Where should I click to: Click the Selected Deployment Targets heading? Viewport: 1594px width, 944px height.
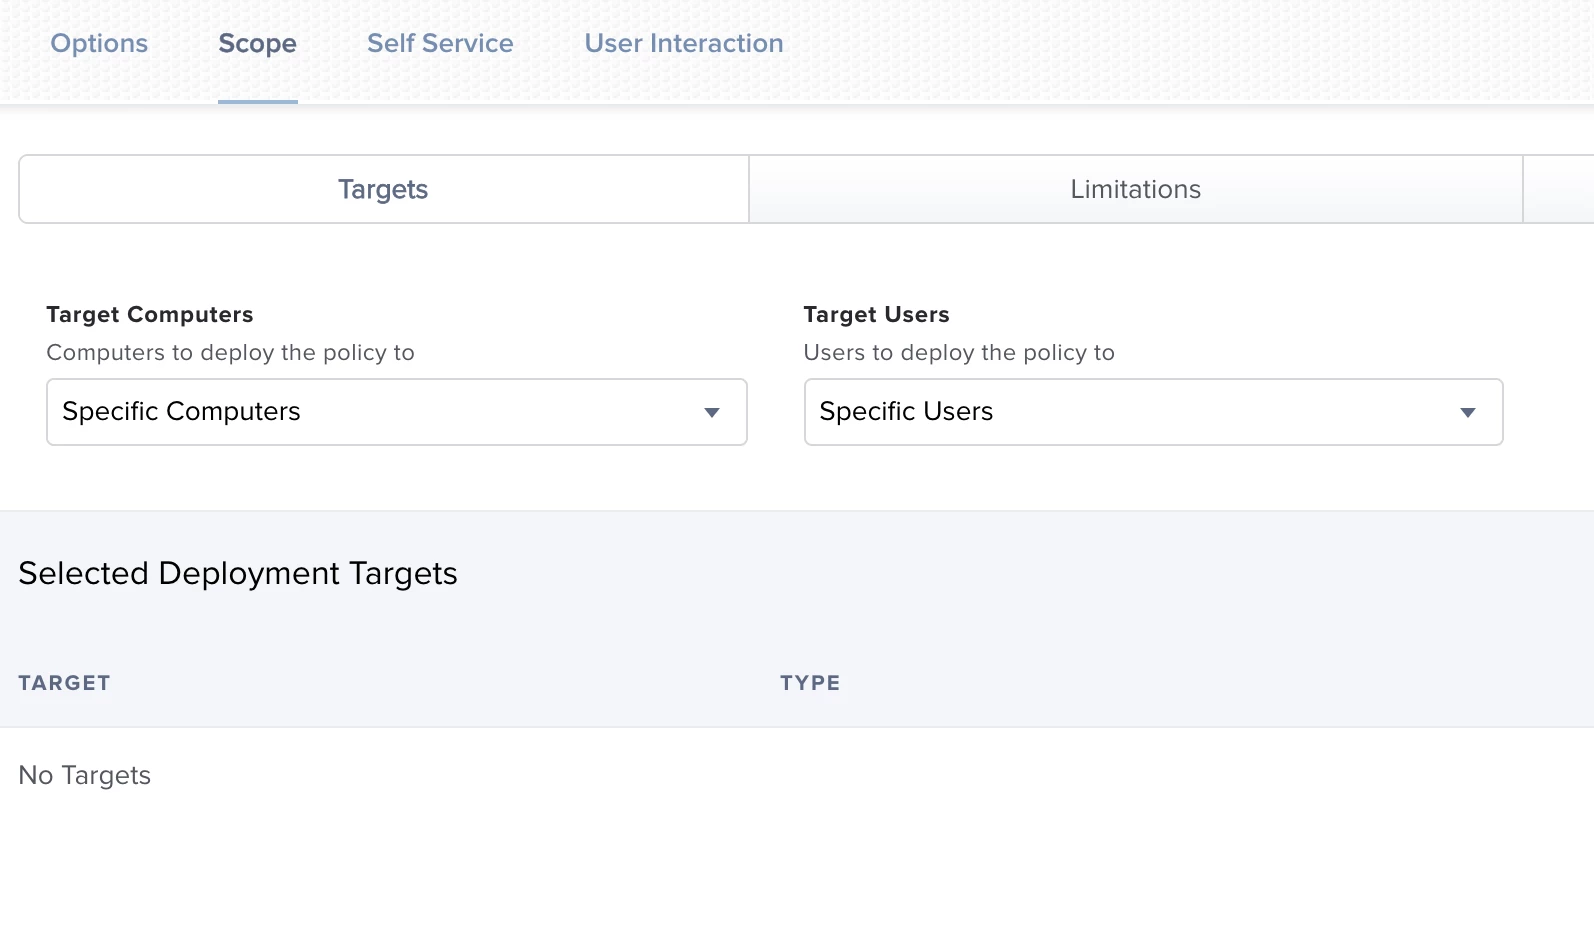pos(238,574)
